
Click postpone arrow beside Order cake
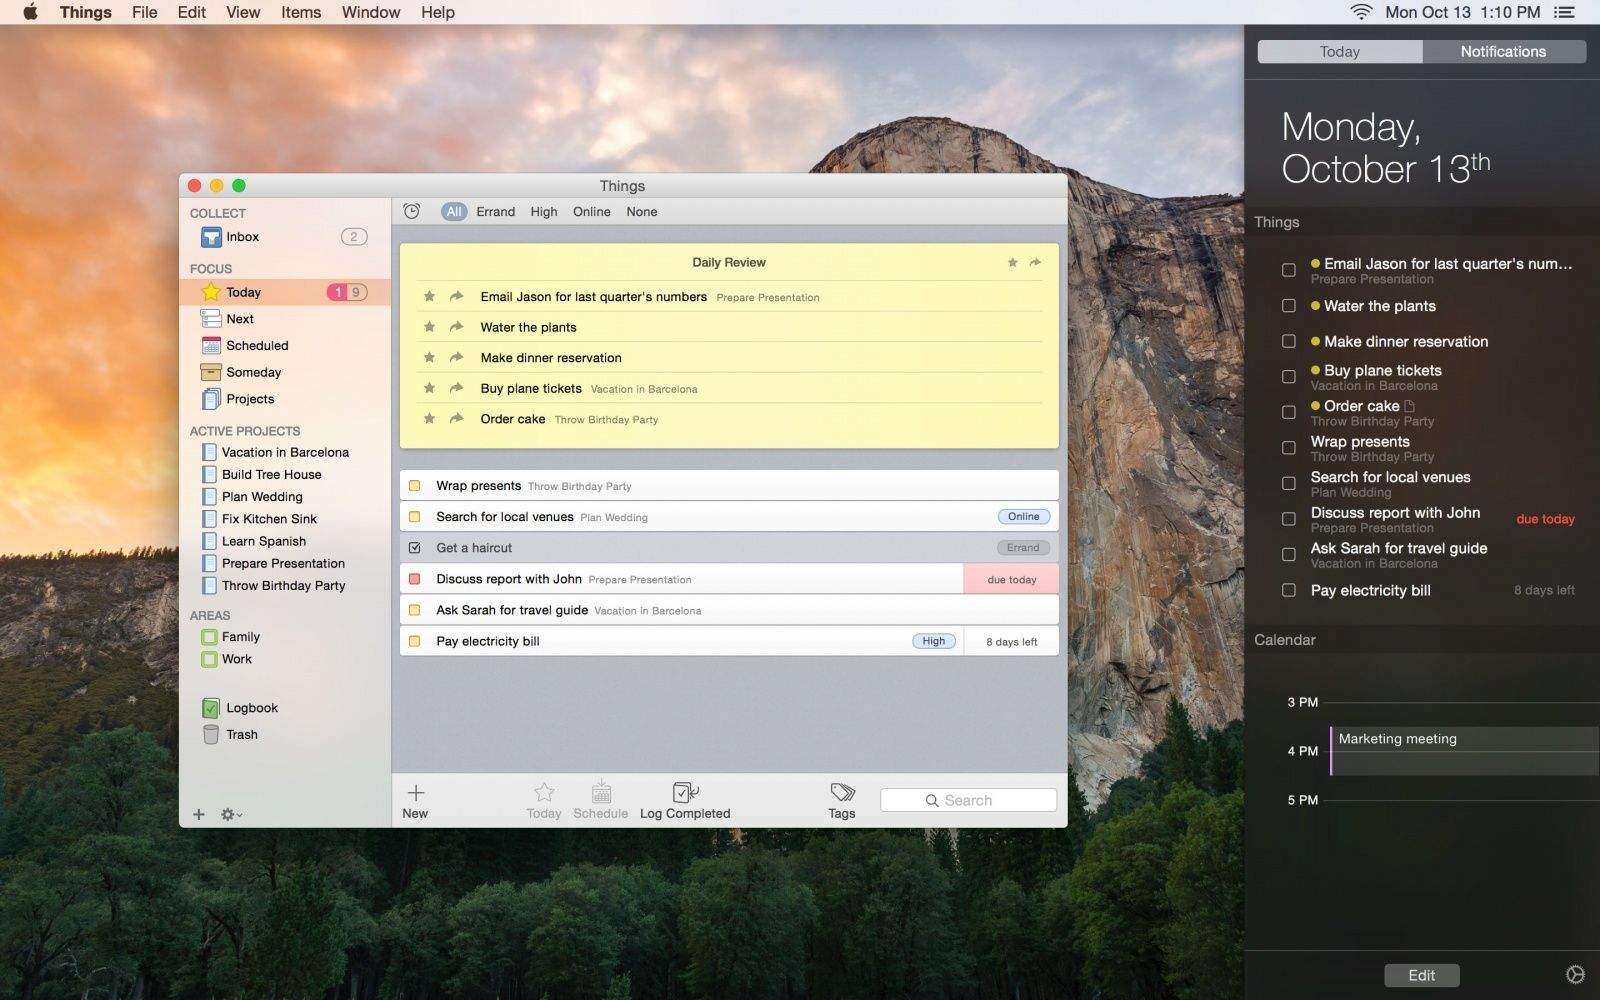(x=456, y=419)
